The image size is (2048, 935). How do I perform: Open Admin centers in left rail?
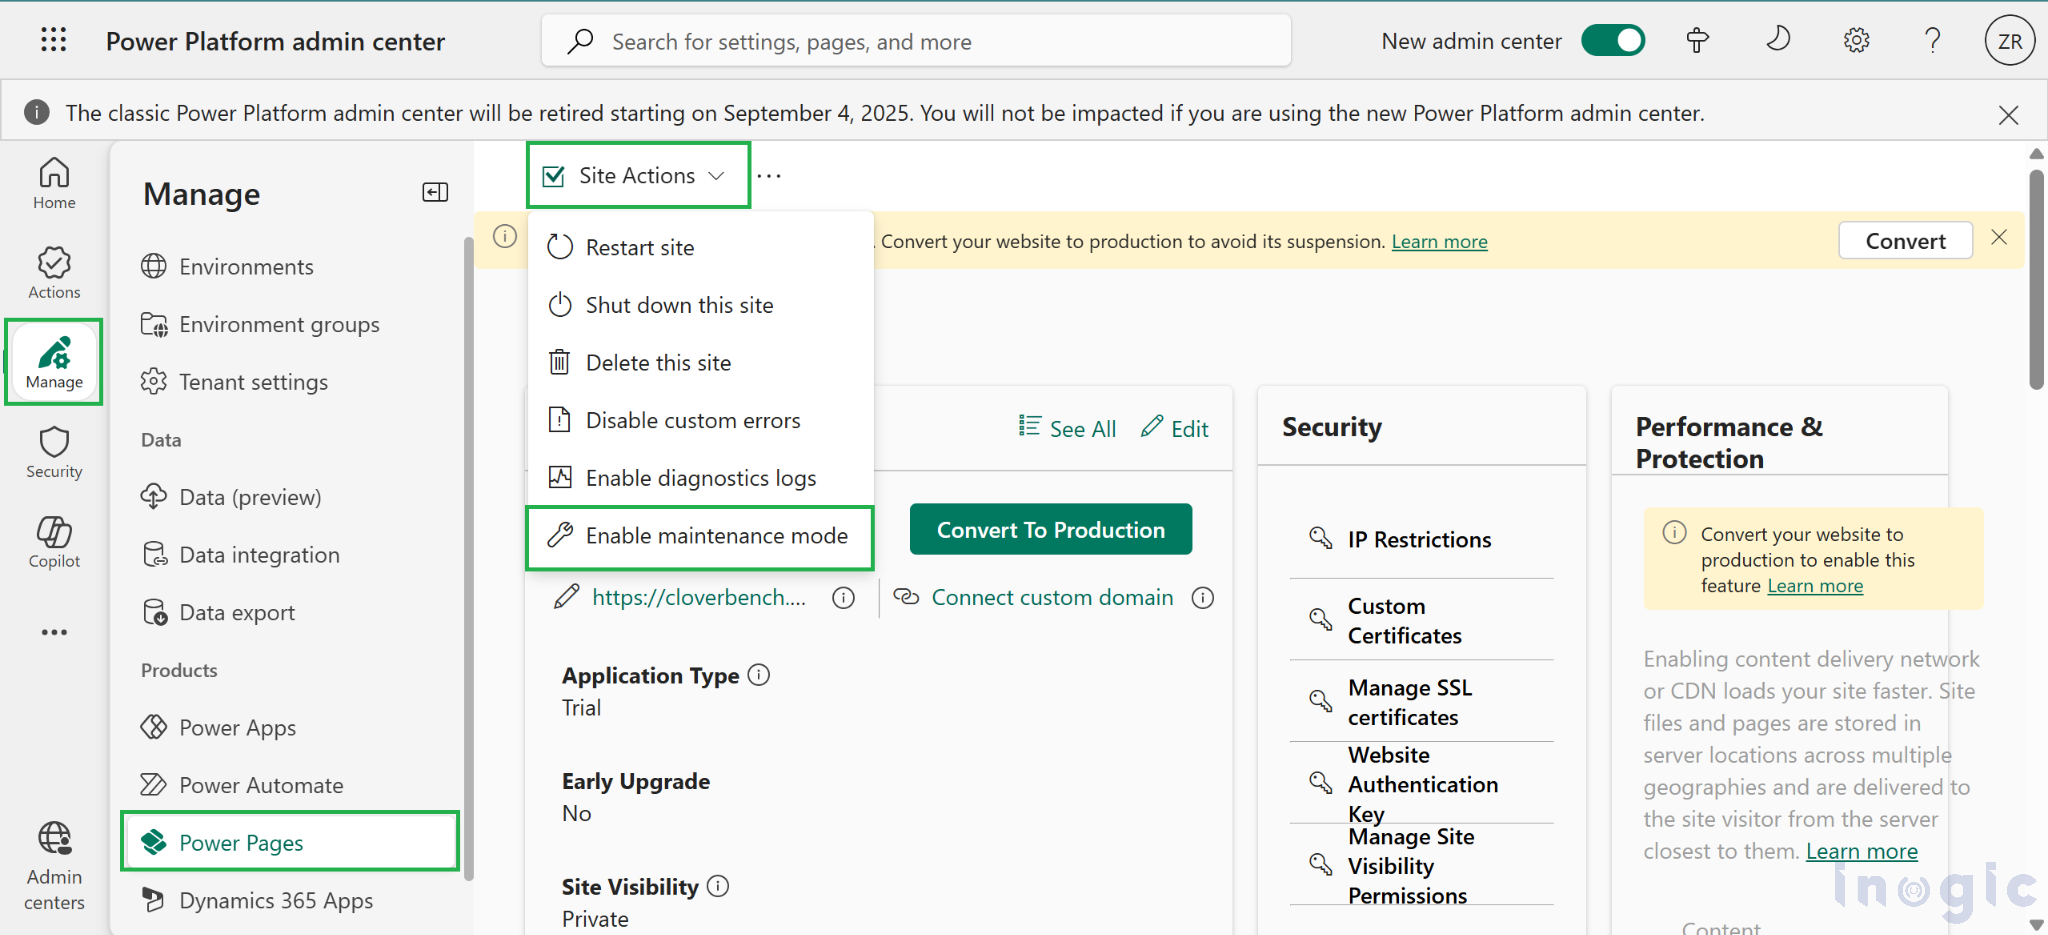(x=54, y=866)
